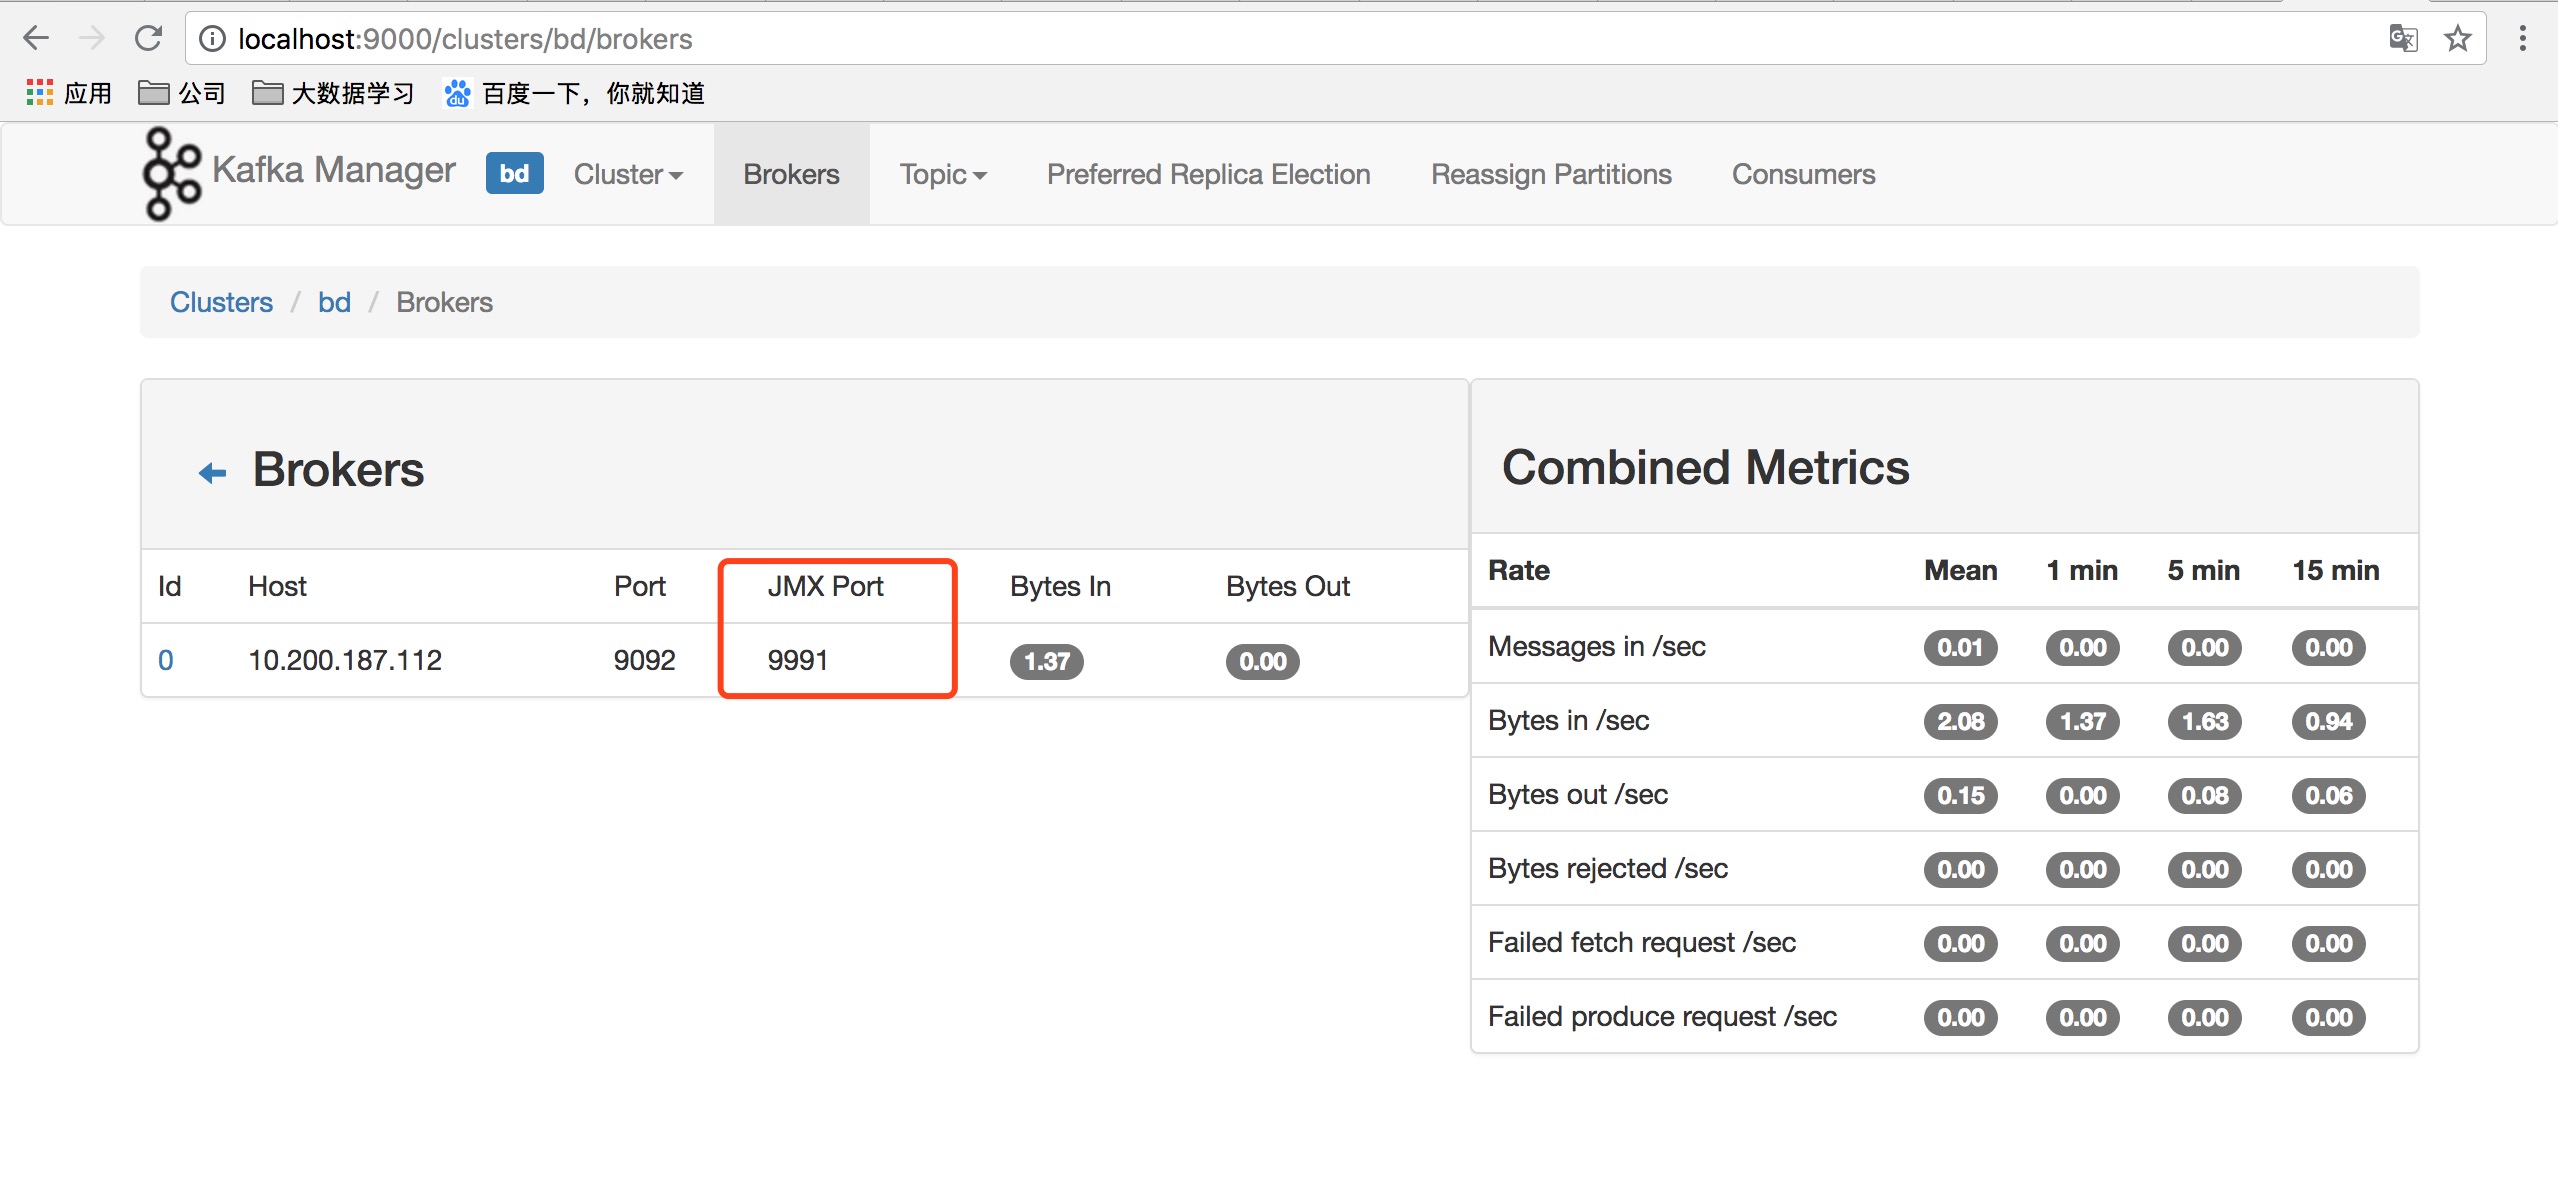This screenshot has height=1186, width=2558.
Task: Click the Kafka Manager logo icon
Action: 170,173
